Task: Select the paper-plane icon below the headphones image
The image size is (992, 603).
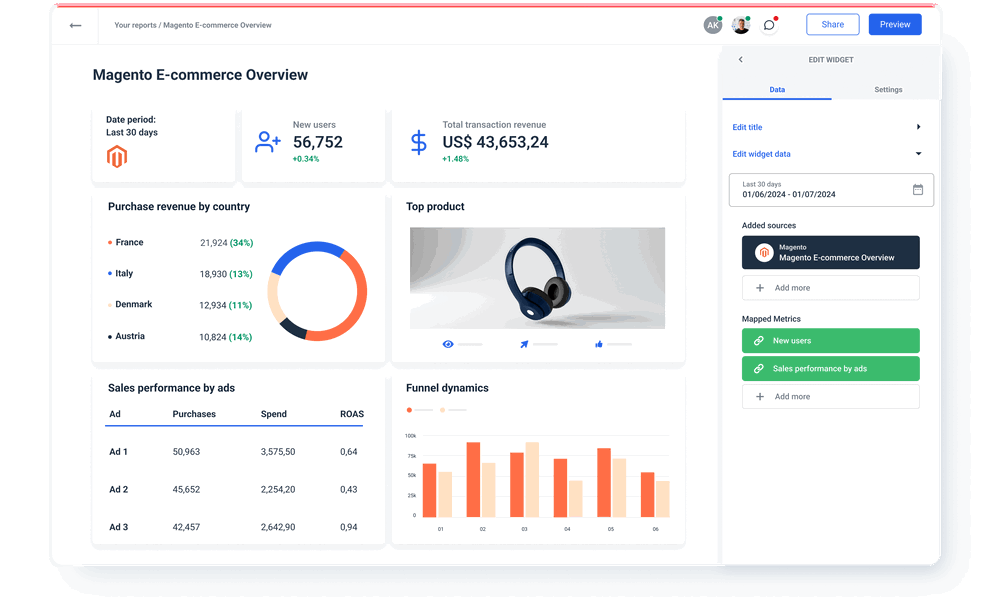Action: click(524, 343)
